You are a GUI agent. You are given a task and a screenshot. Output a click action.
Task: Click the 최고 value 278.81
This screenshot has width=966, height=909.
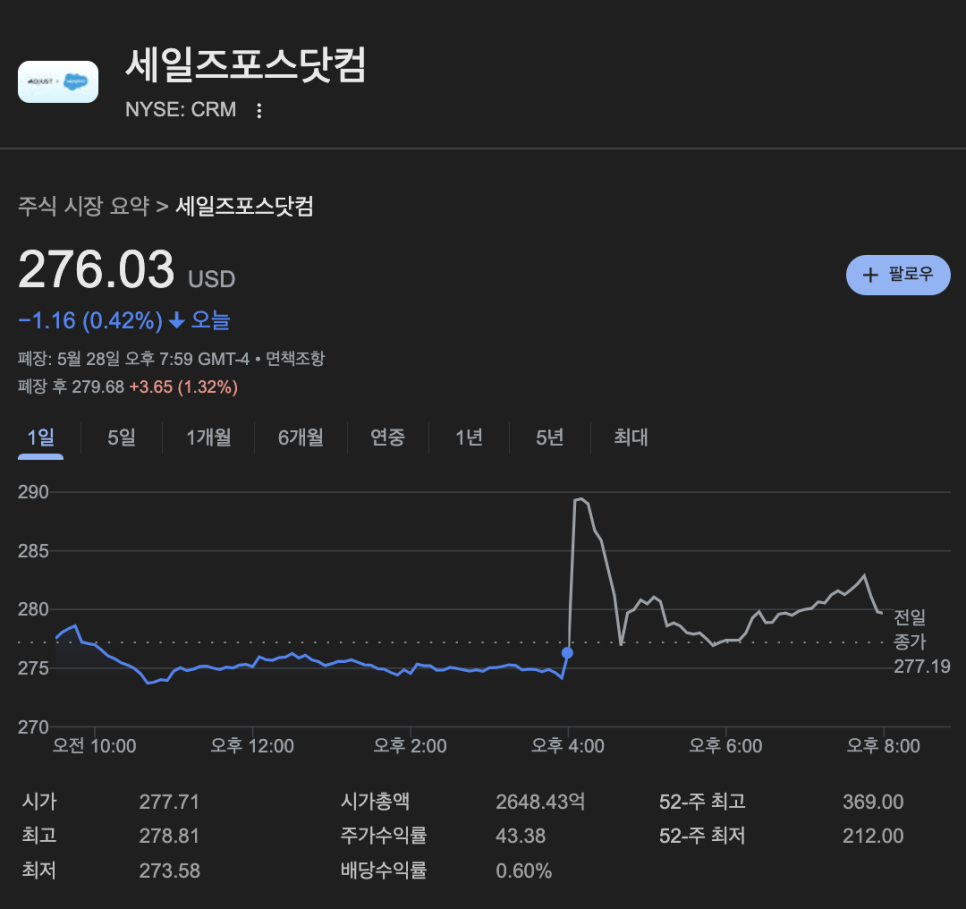[x=169, y=836]
